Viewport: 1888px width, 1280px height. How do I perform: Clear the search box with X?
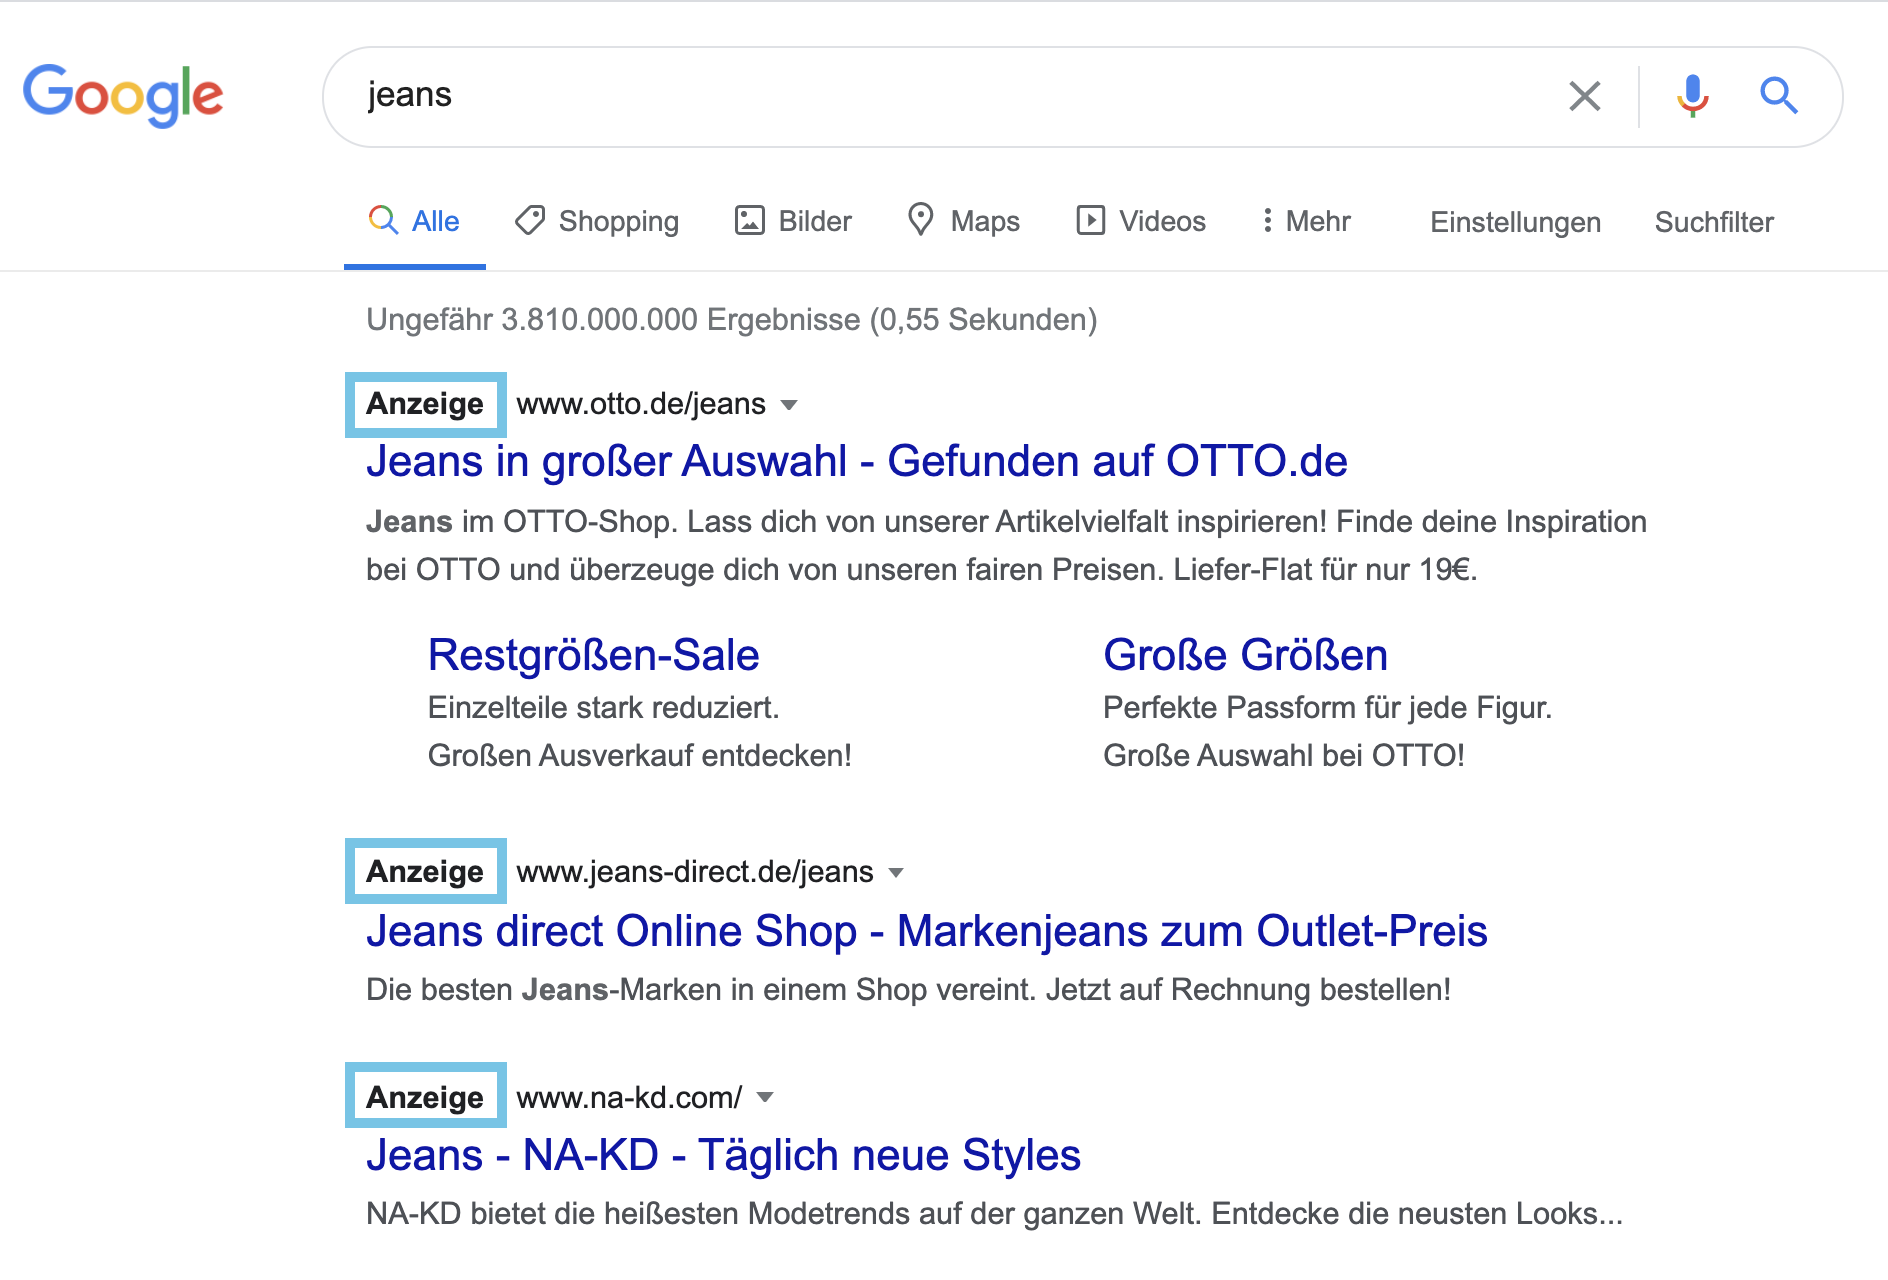pos(1585,96)
